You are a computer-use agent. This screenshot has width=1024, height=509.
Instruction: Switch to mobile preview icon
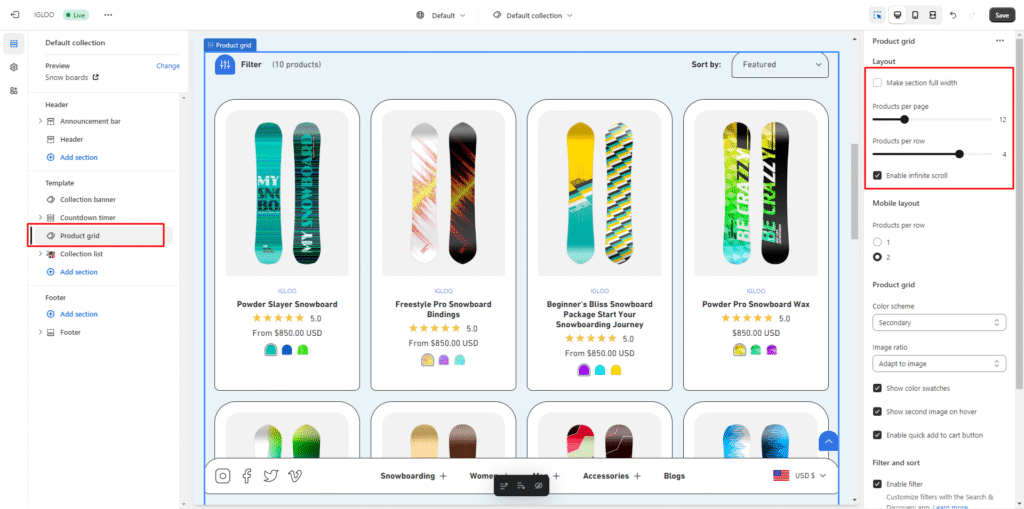tap(915, 15)
